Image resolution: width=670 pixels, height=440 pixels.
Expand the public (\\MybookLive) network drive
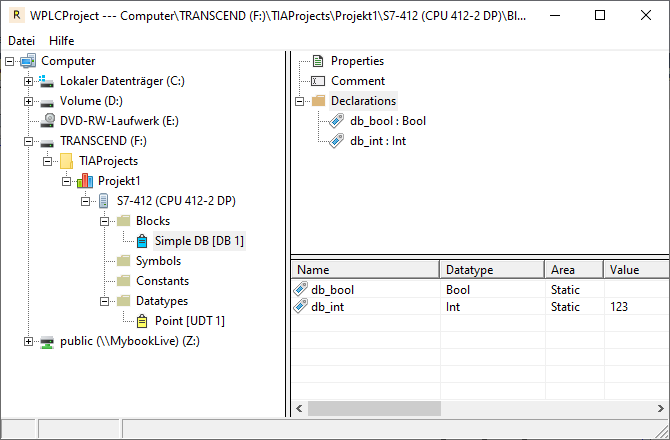tap(29, 341)
